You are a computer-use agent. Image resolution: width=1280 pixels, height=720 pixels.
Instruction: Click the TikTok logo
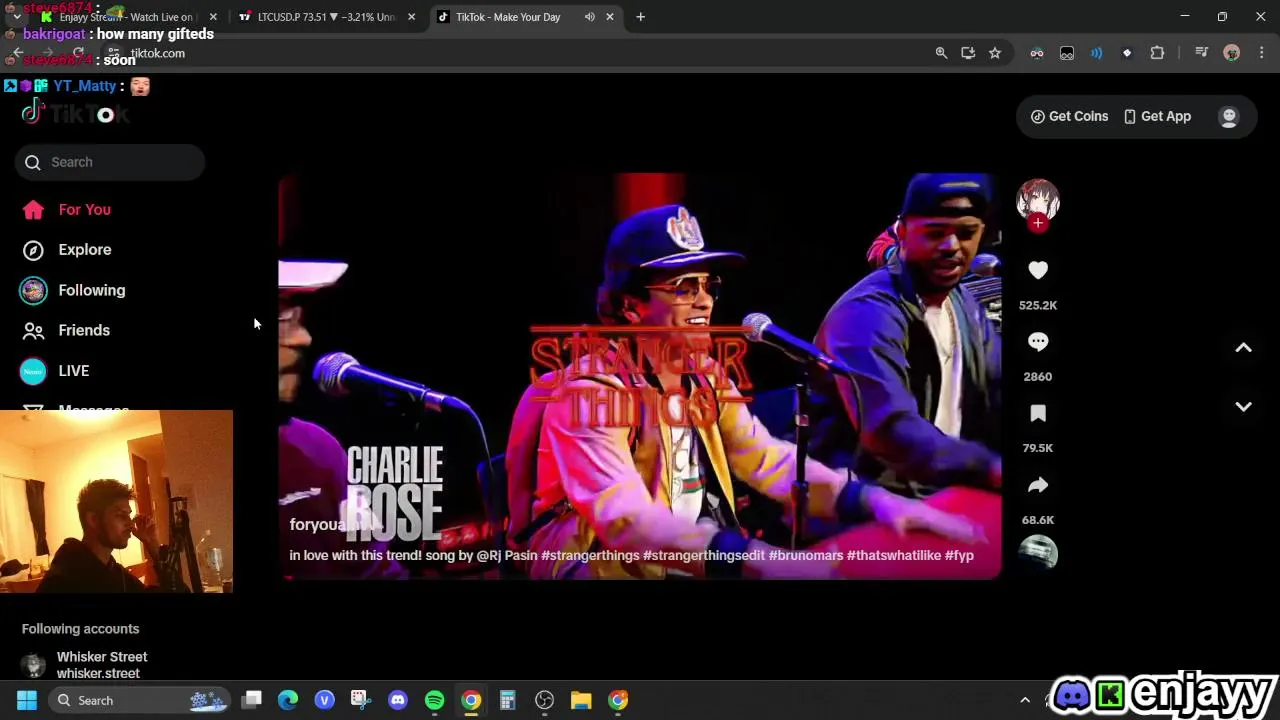(x=75, y=114)
